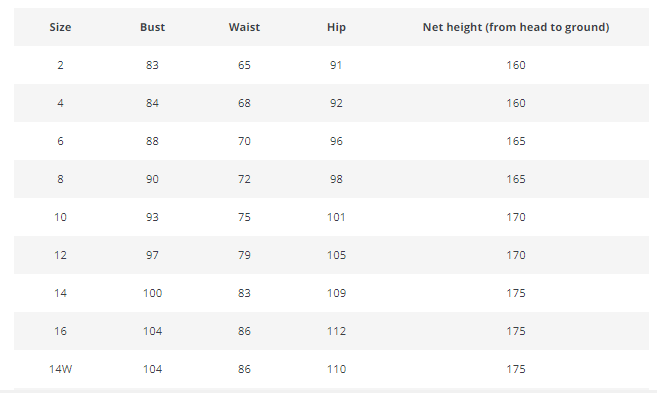
Task: Click bust value 100 in size 14 row
Action: click(x=152, y=293)
